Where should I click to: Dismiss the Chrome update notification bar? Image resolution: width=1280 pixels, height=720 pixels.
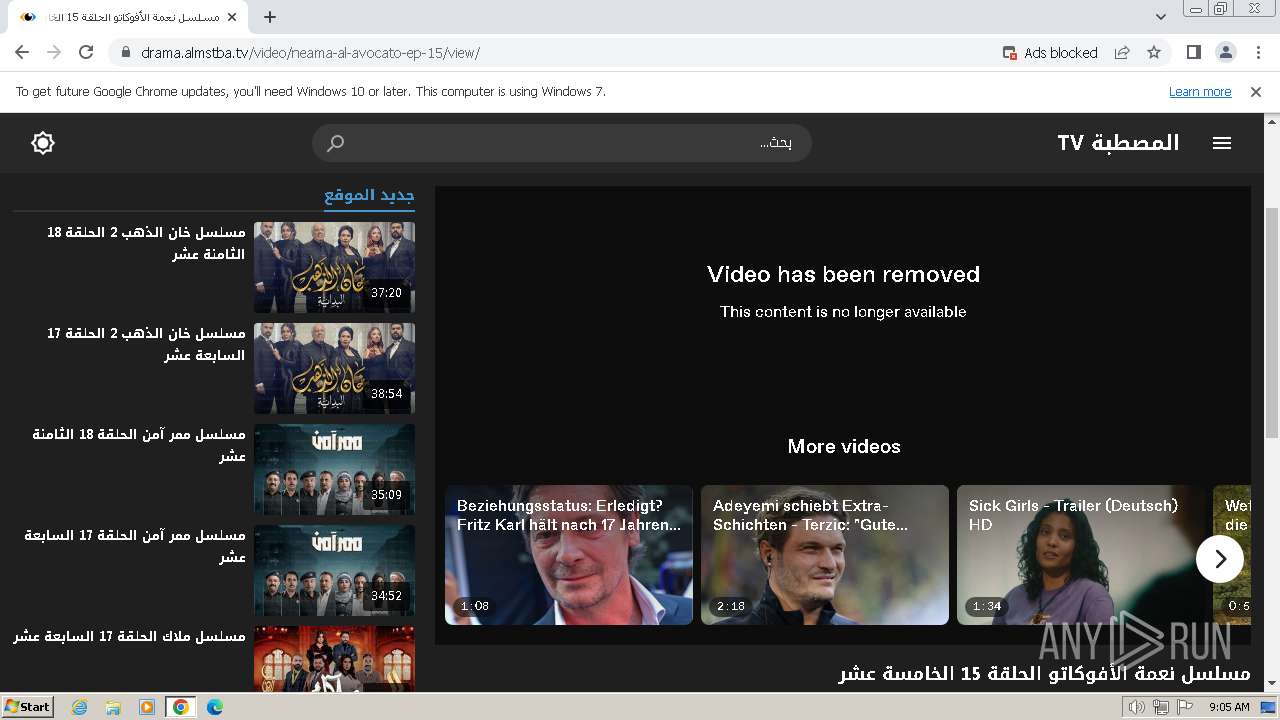tap(1256, 91)
